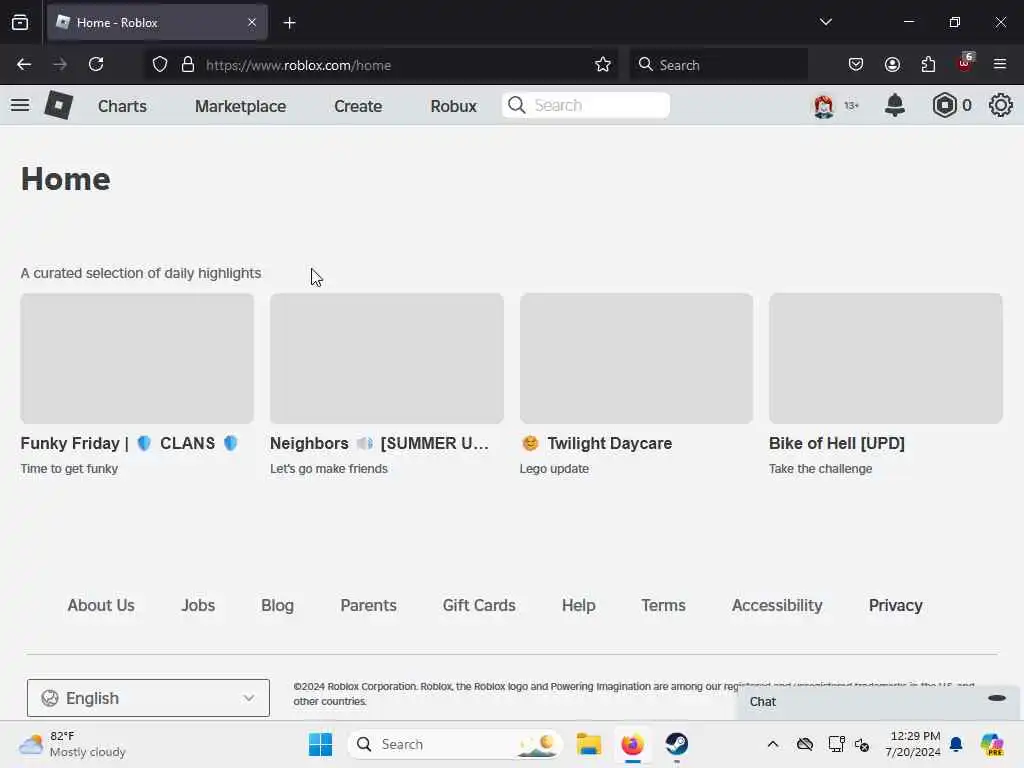
Task: Open the Roblox settings gear
Action: [x=1000, y=105]
